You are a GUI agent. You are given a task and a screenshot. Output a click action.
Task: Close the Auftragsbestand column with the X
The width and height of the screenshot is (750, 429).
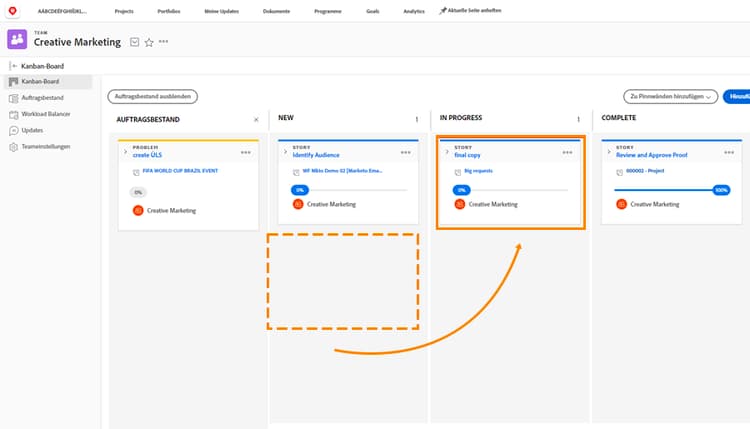pos(255,119)
